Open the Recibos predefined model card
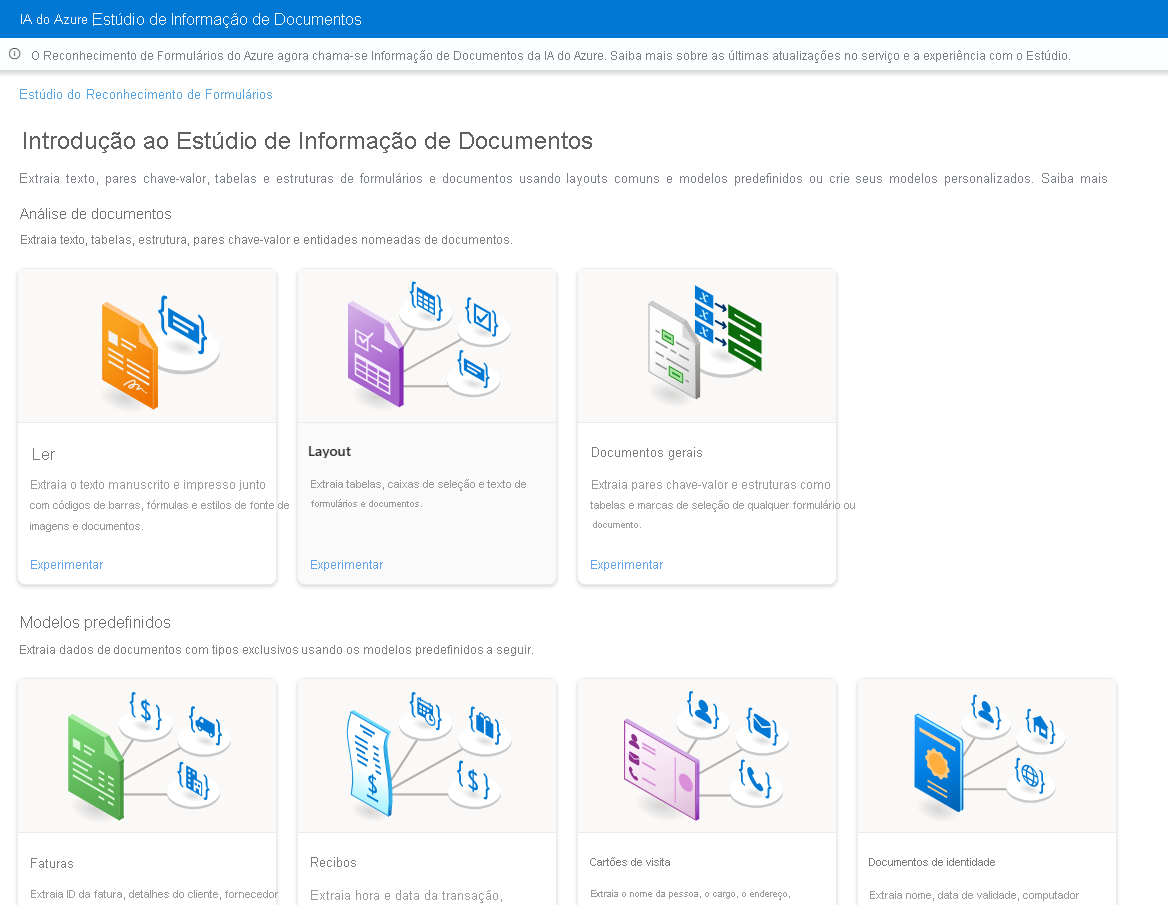This screenshot has height=905, width=1168. (x=427, y=790)
